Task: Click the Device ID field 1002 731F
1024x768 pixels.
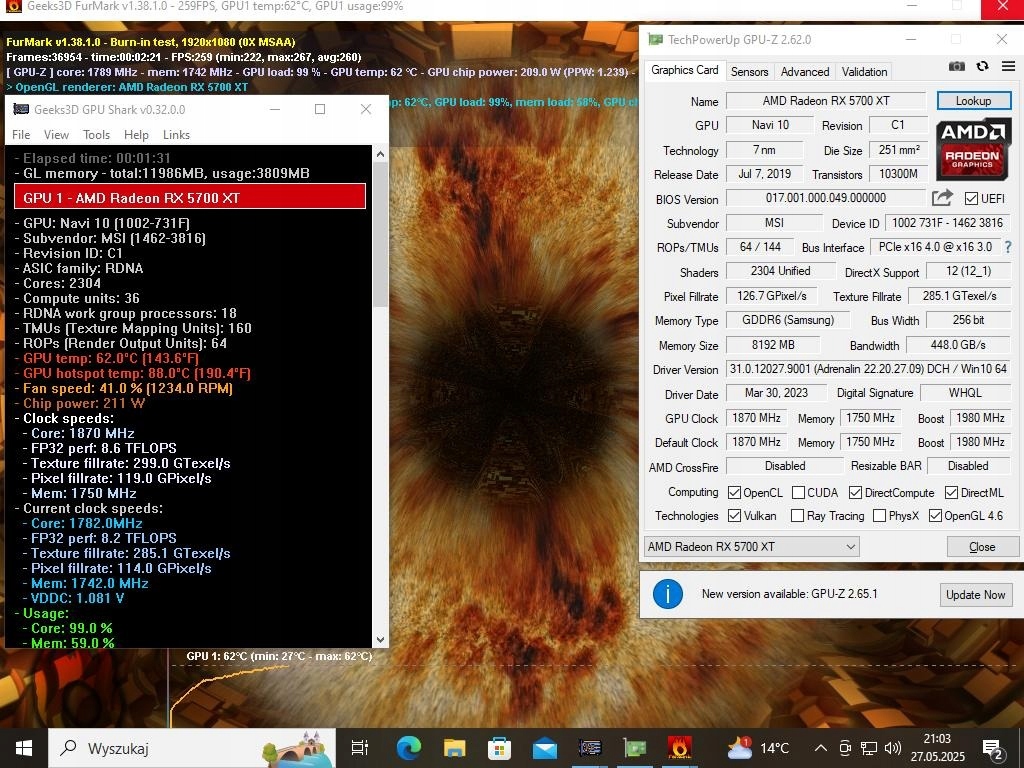Action: click(947, 223)
